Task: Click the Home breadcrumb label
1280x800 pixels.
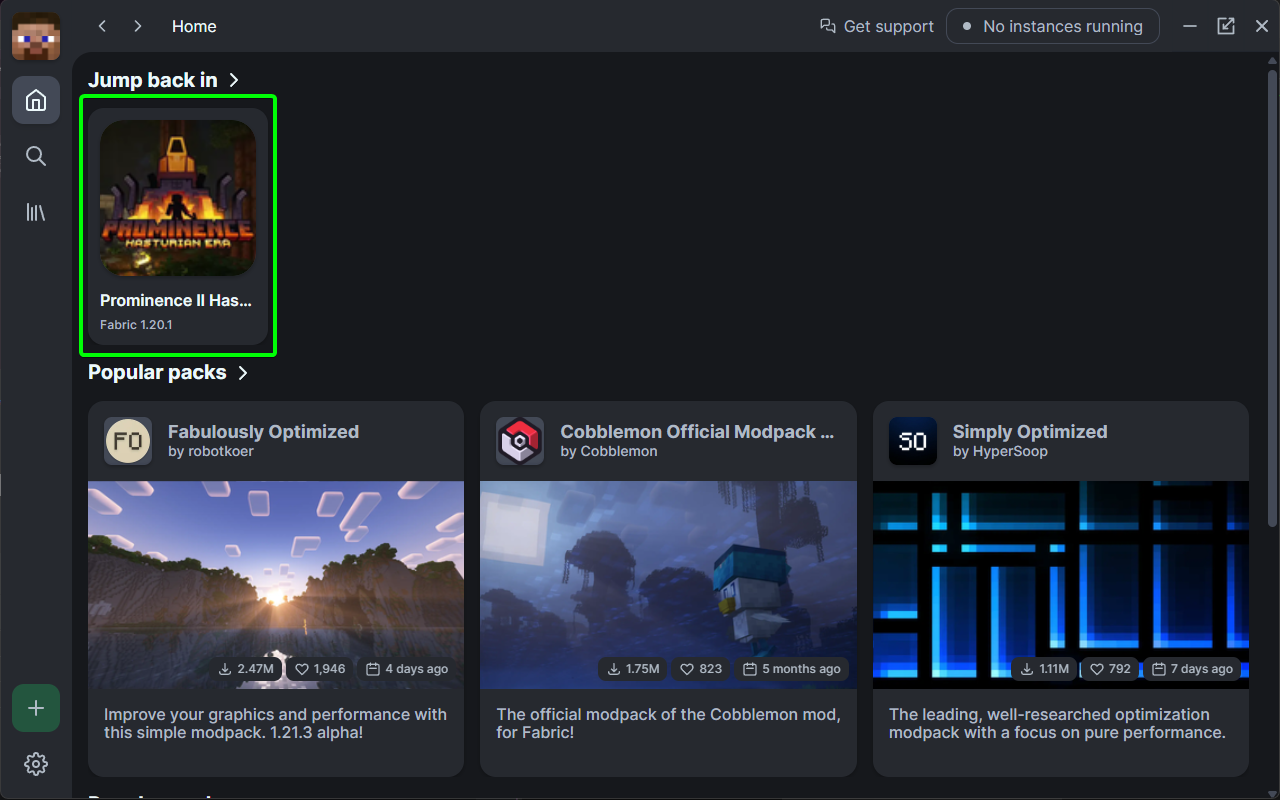Action: (x=194, y=26)
